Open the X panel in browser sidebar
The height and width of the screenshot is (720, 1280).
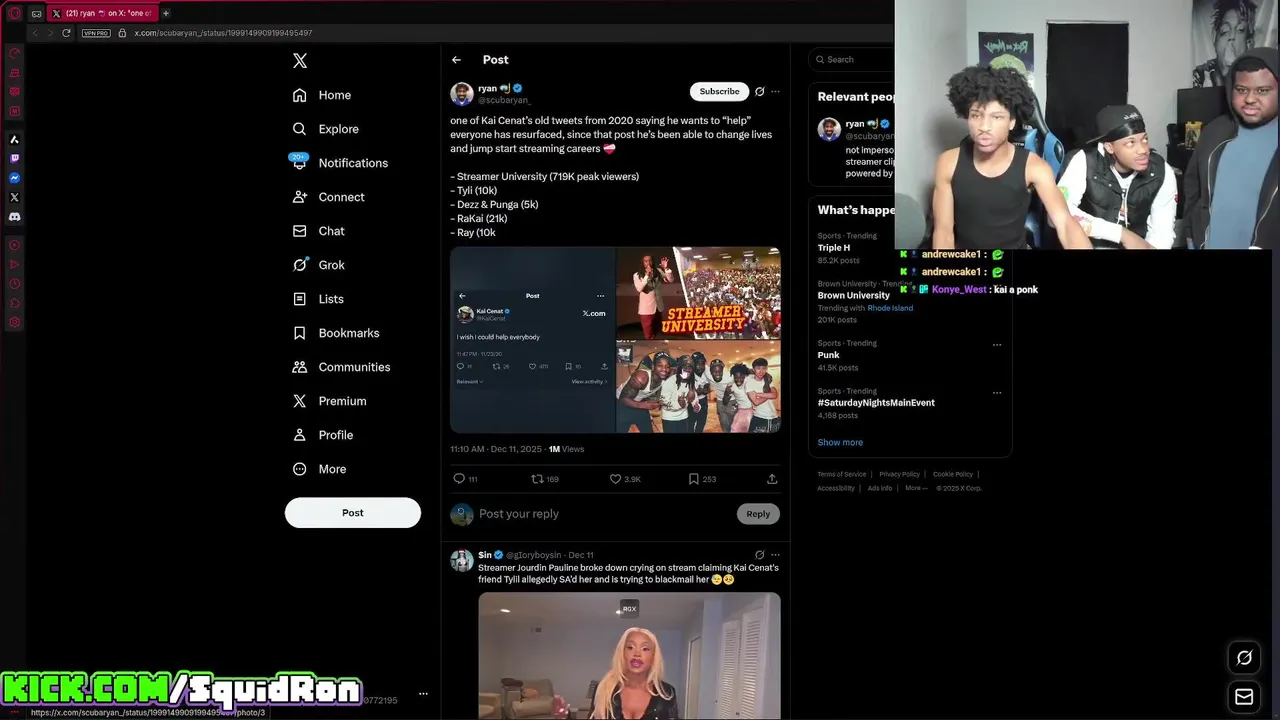[x=14, y=197]
